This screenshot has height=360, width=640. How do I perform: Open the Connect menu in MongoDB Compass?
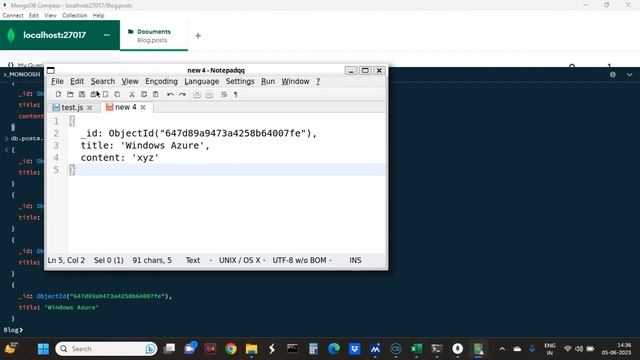click(13, 16)
